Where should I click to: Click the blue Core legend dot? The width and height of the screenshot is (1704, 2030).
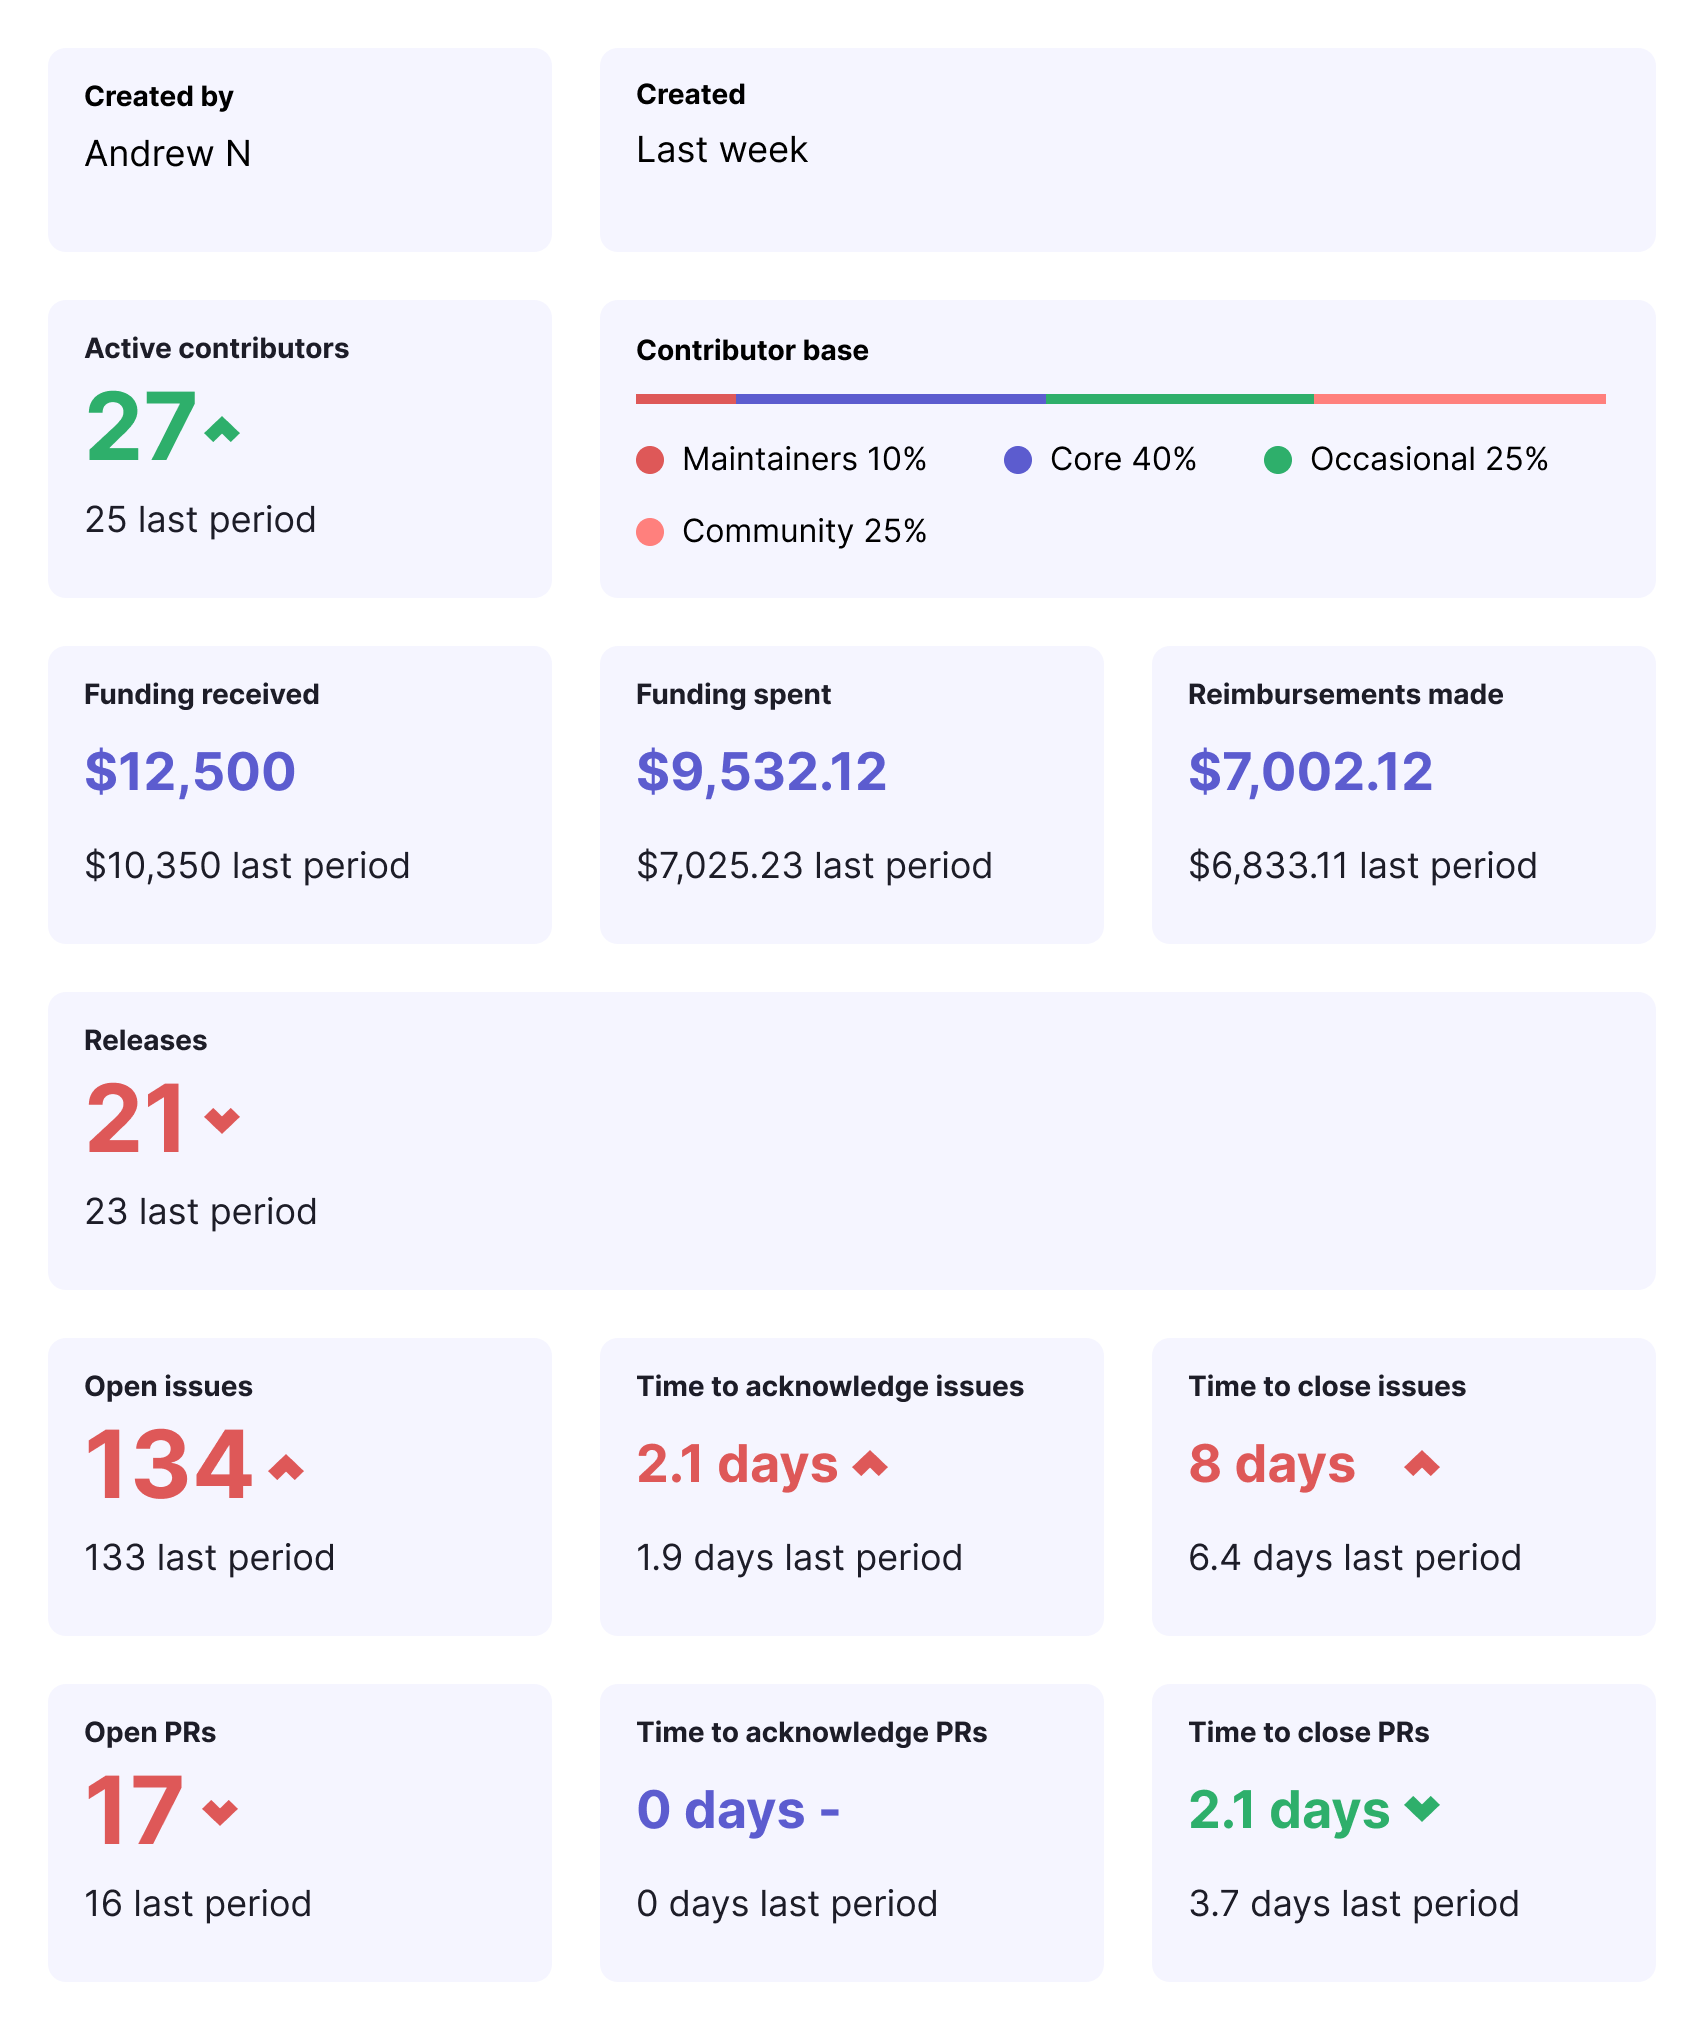(1018, 460)
